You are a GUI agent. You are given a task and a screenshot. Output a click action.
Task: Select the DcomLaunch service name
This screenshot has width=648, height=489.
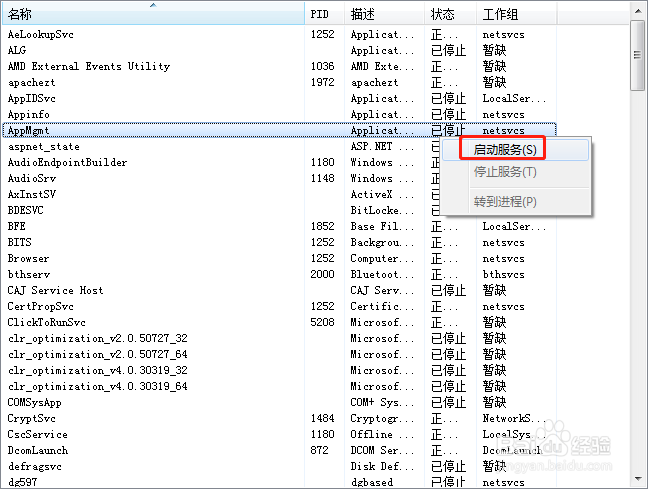click(x=38, y=451)
